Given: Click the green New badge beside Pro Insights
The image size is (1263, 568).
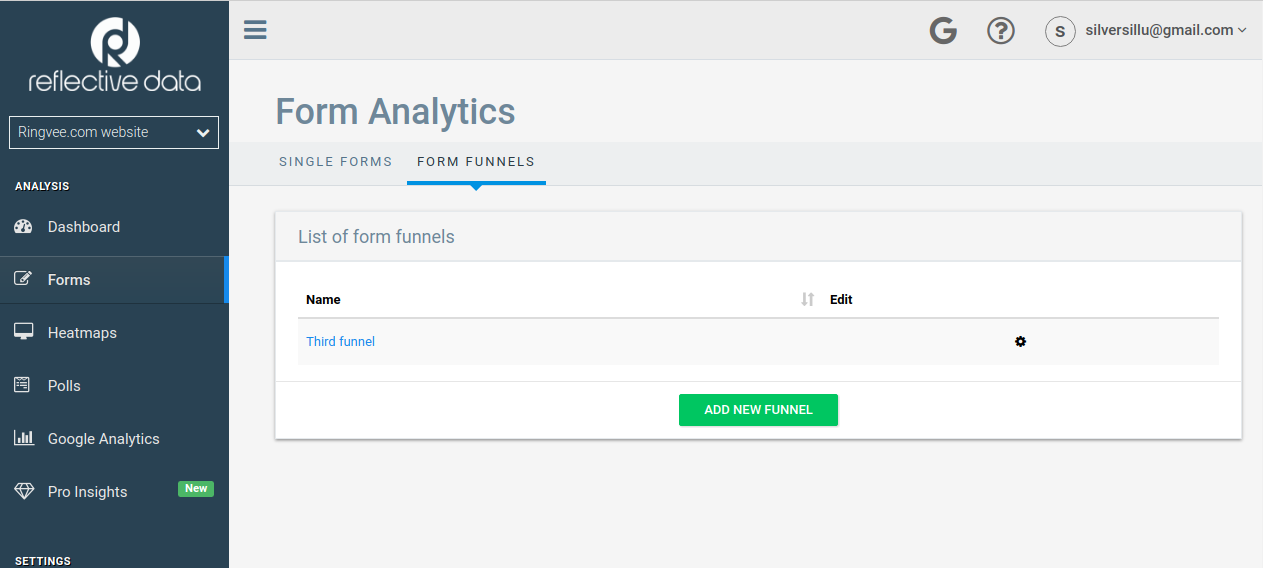Looking at the screenshot, I should (x=196, y=489).
